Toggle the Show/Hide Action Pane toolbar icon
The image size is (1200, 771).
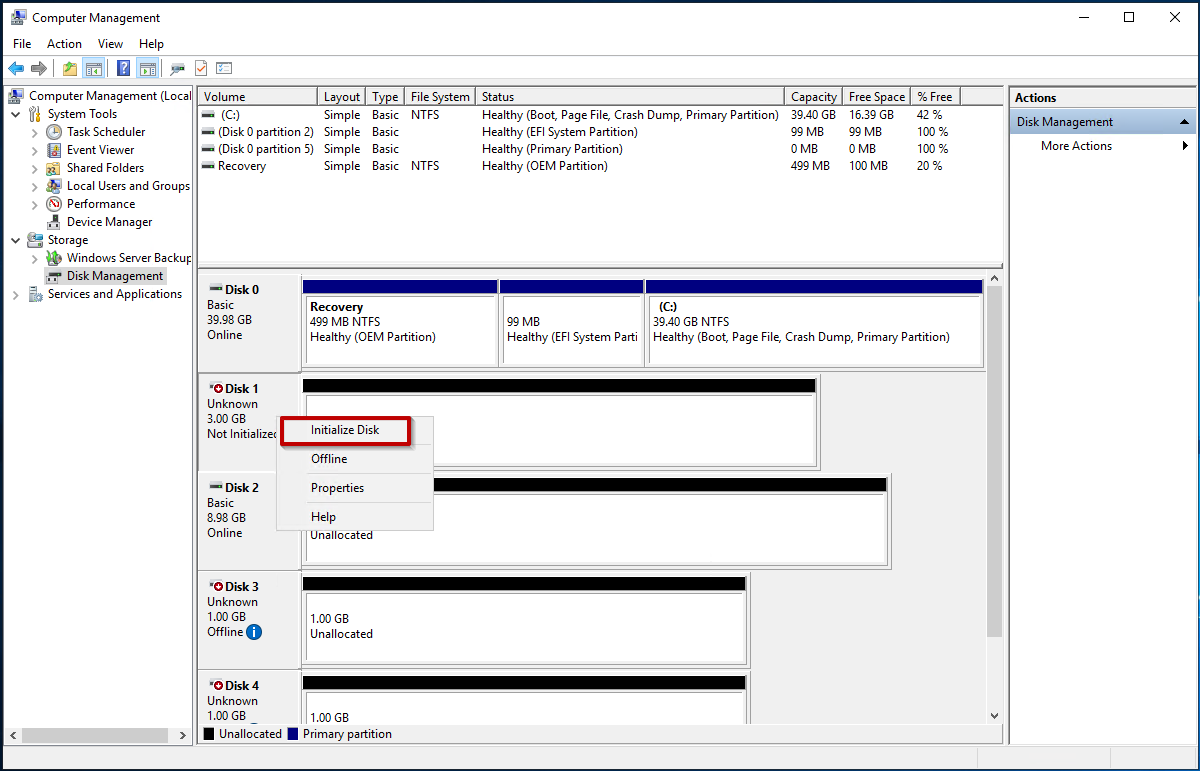[148, 68]
